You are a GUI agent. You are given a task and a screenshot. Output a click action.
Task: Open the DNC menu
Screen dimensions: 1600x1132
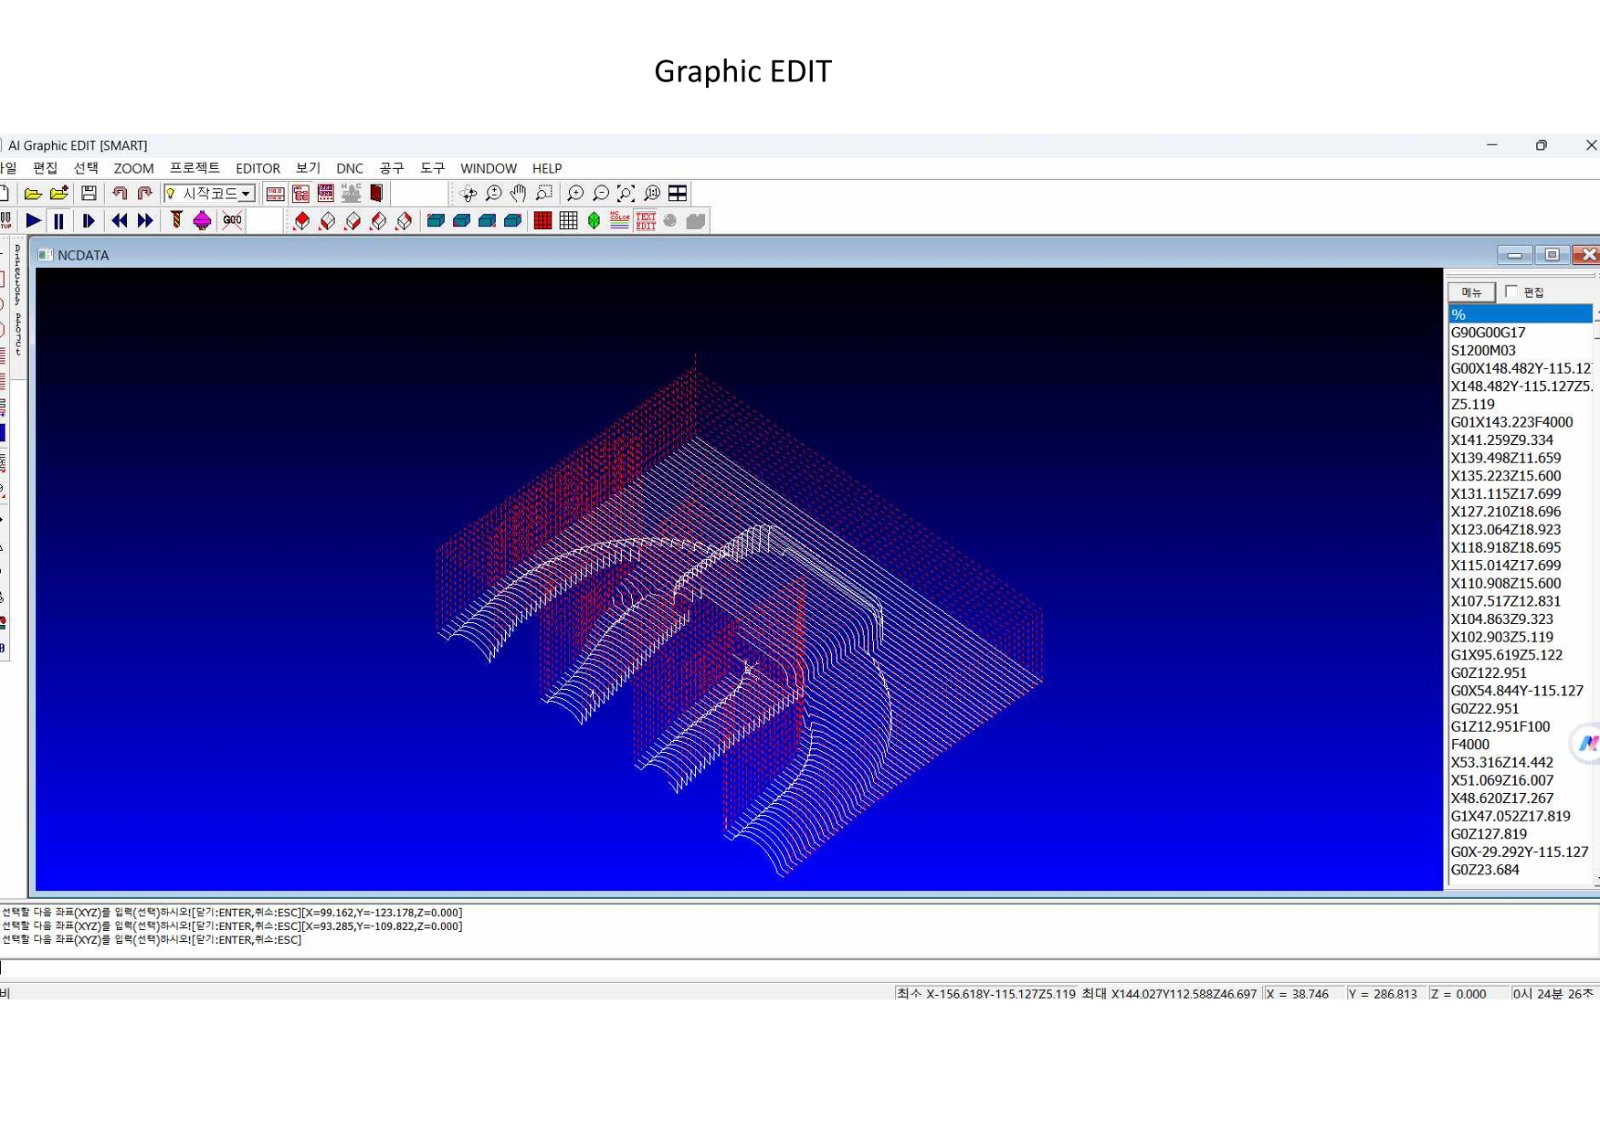[x=350, y=168]
